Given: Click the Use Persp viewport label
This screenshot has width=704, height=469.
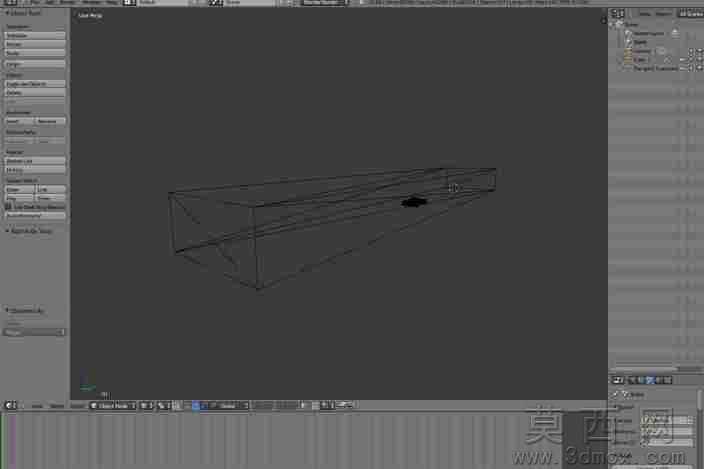Looking at the screenshot, I should pos(90,15).
